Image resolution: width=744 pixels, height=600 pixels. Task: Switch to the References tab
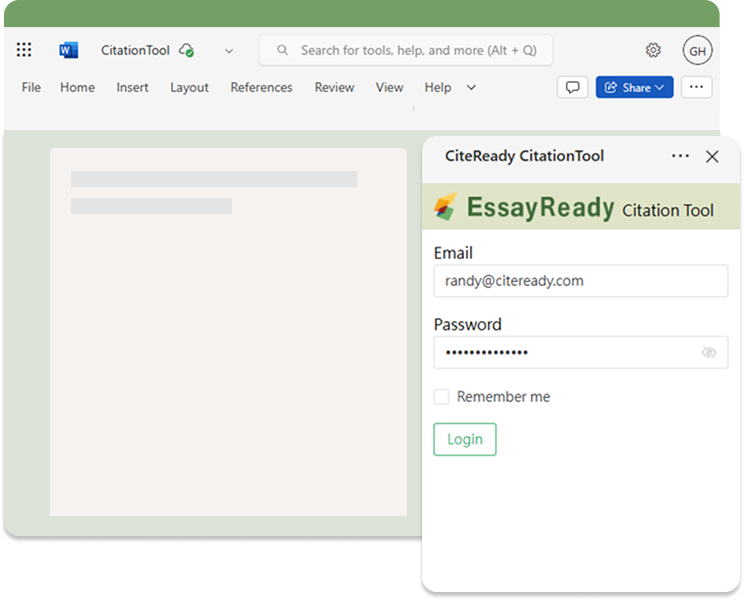[261, 87]
